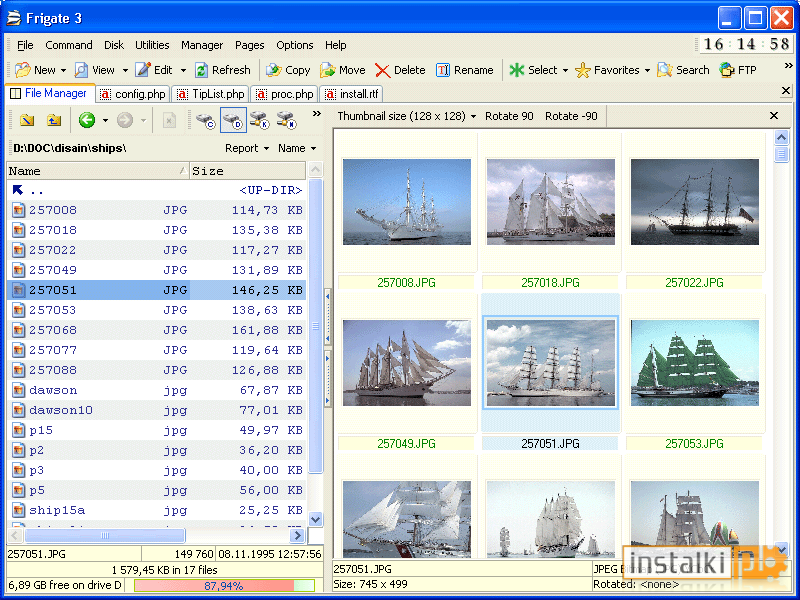The height and width of the screenshot is (600, 800).
Task: Show more main toolbar items chevron
Action: click(x=788, y=66)
